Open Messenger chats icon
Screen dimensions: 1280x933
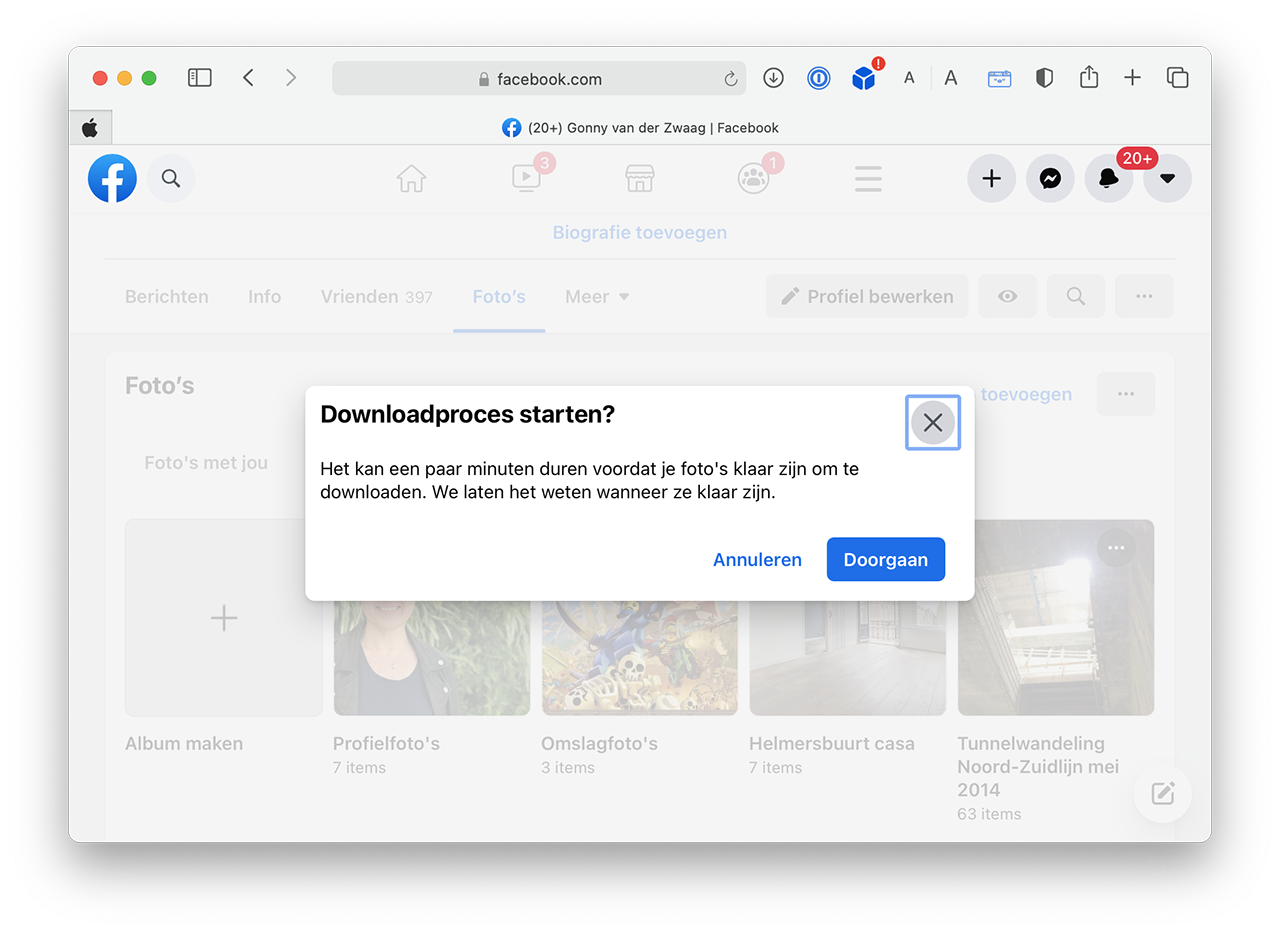(1050, 179)
